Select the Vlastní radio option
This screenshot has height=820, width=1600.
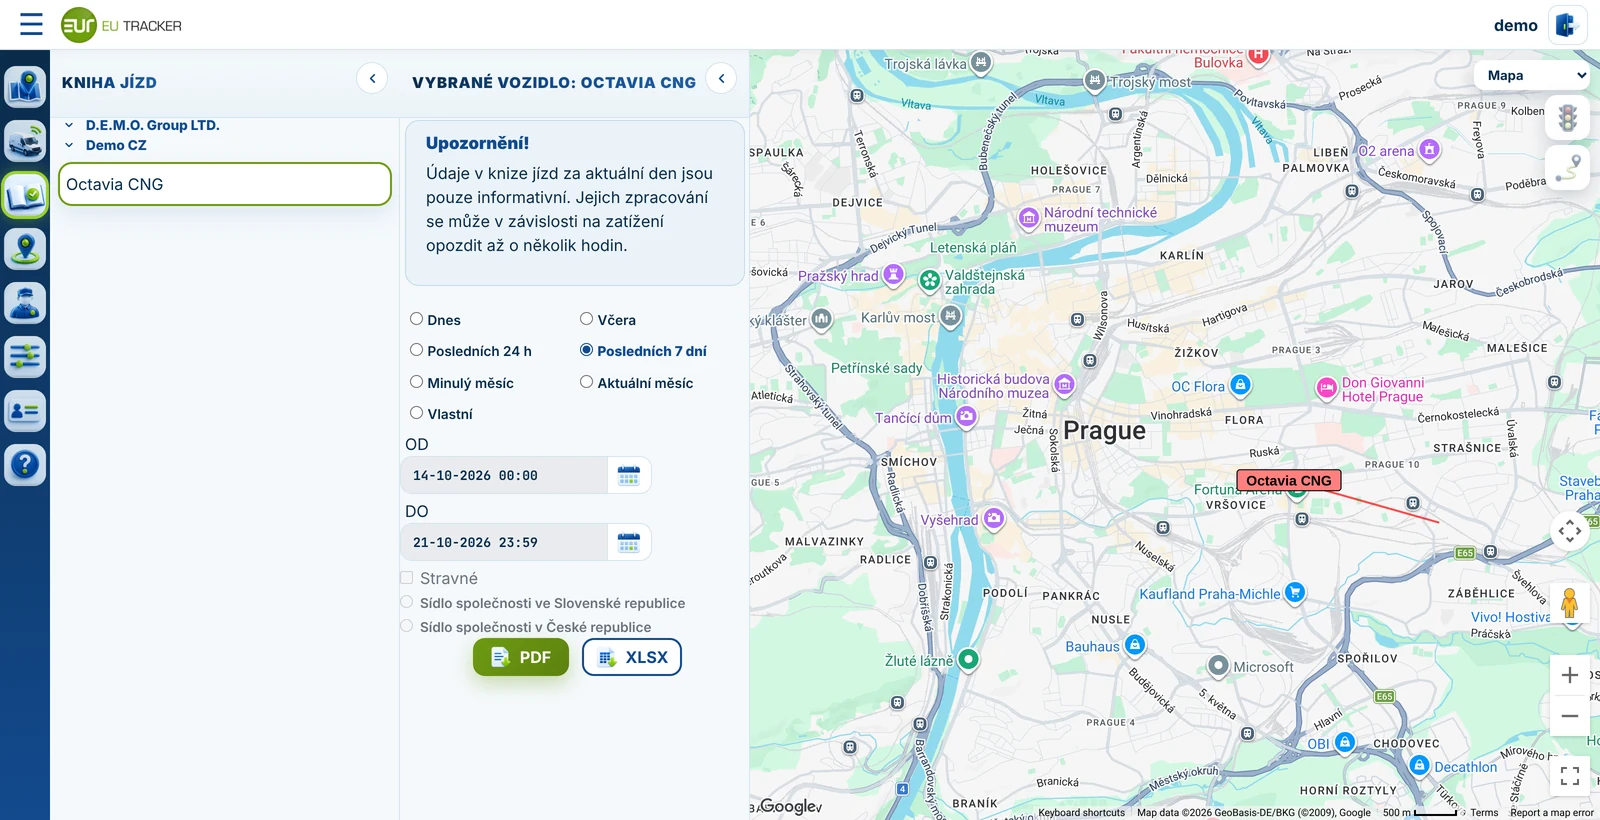tap(416, 413)
